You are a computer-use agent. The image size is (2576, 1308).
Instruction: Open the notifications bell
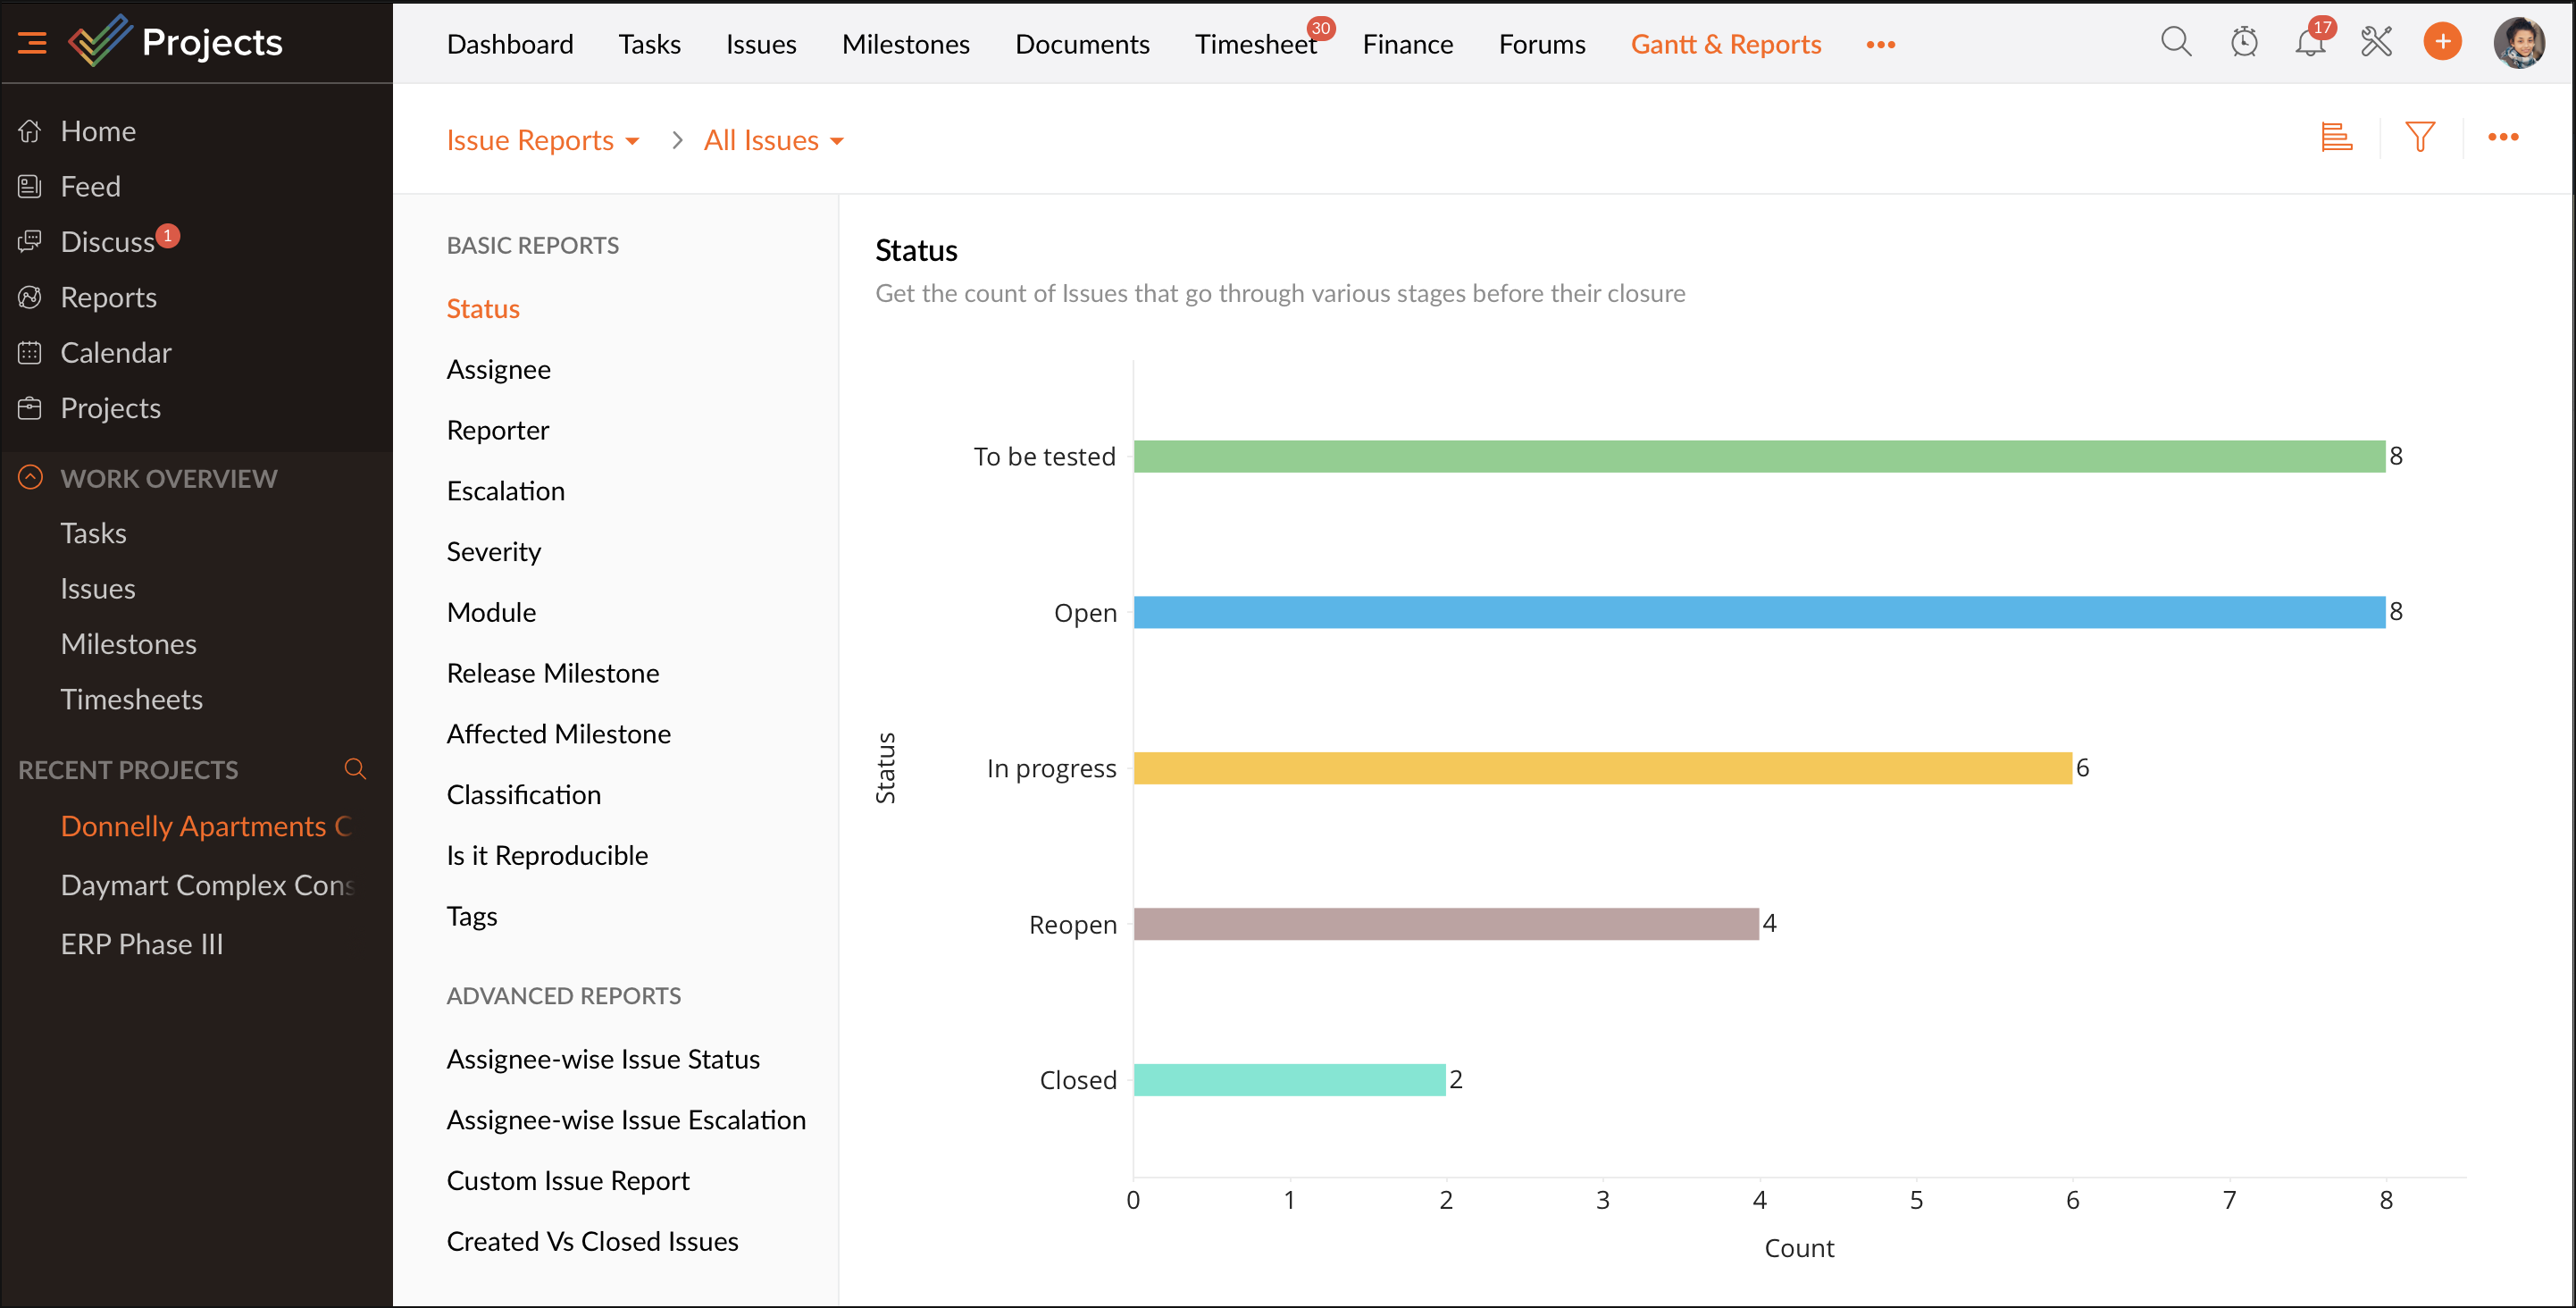click(2309, 42)
